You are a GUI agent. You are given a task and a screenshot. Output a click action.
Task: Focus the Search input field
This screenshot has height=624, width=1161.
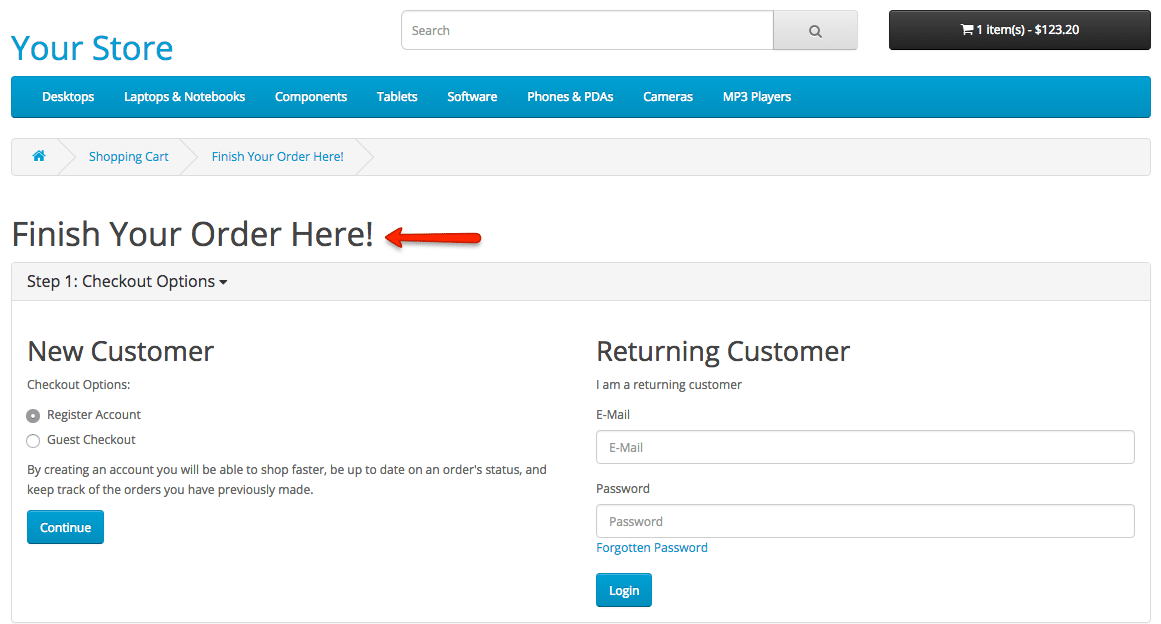(588, 30)
